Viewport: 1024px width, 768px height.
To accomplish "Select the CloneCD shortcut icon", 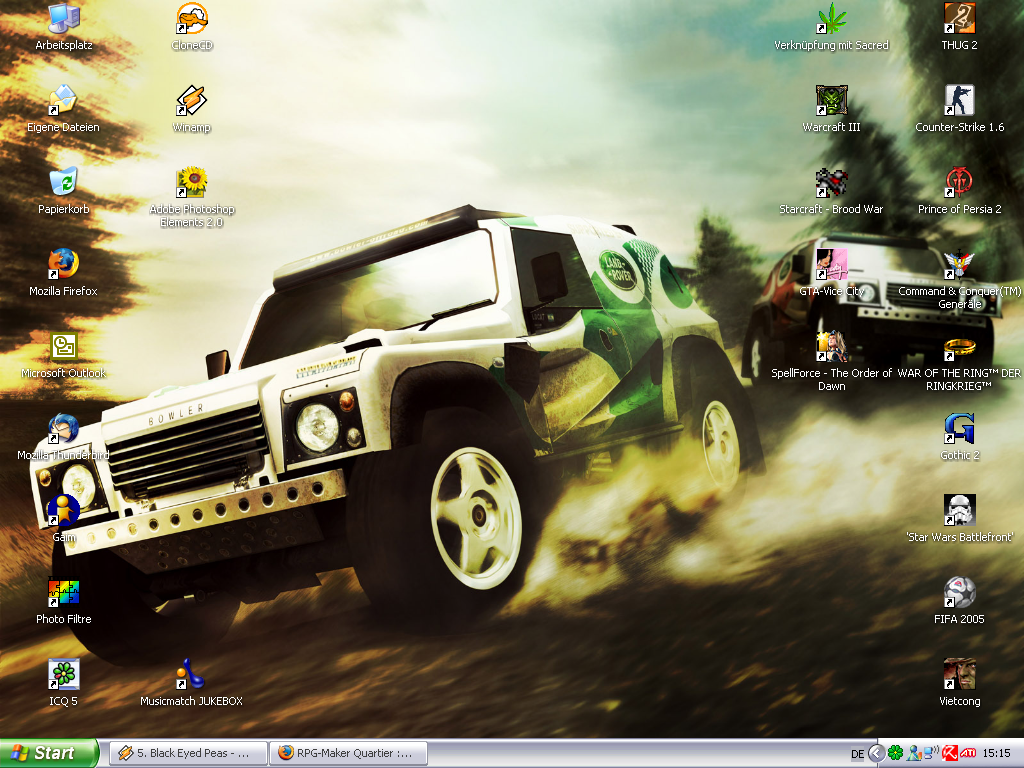I will [191, 19].
